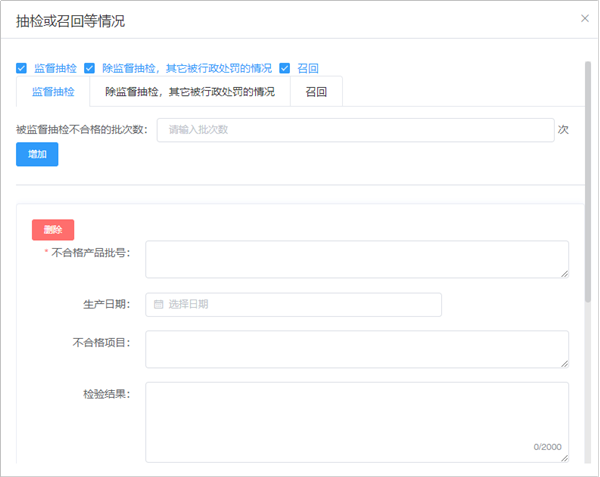Focus the 请输入批次数 input field
600x477 pixels.
click(x=355, y=130)
